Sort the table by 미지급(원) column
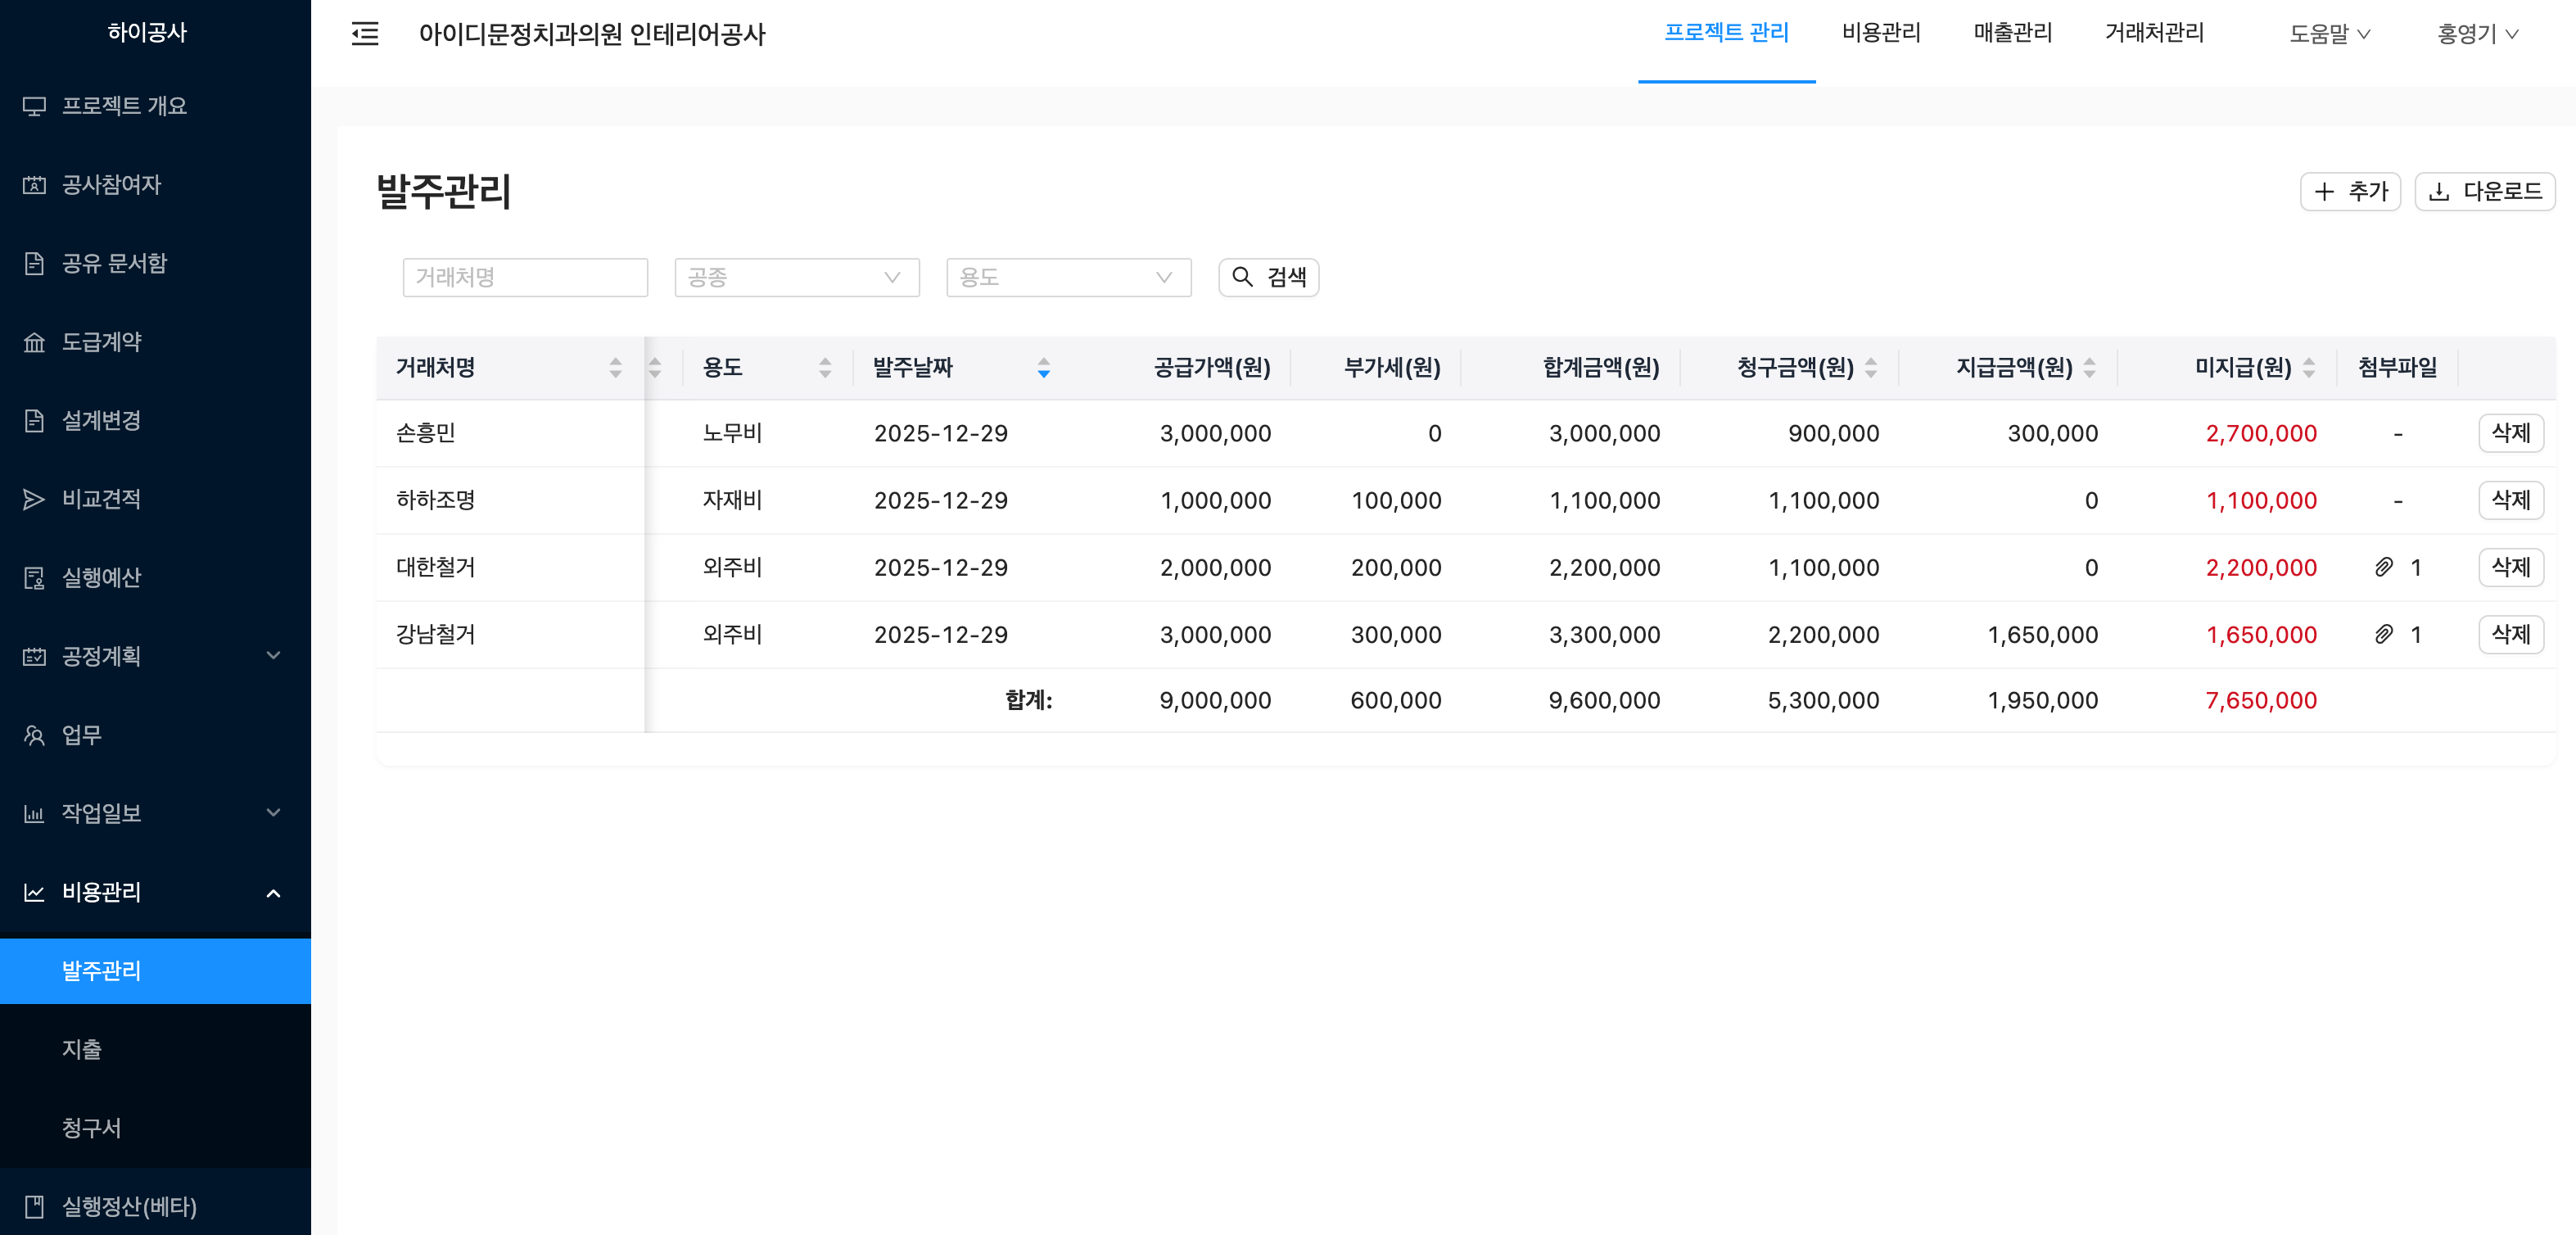The width and height of the screenshot is (2576, 1235). pos(2308,368)
